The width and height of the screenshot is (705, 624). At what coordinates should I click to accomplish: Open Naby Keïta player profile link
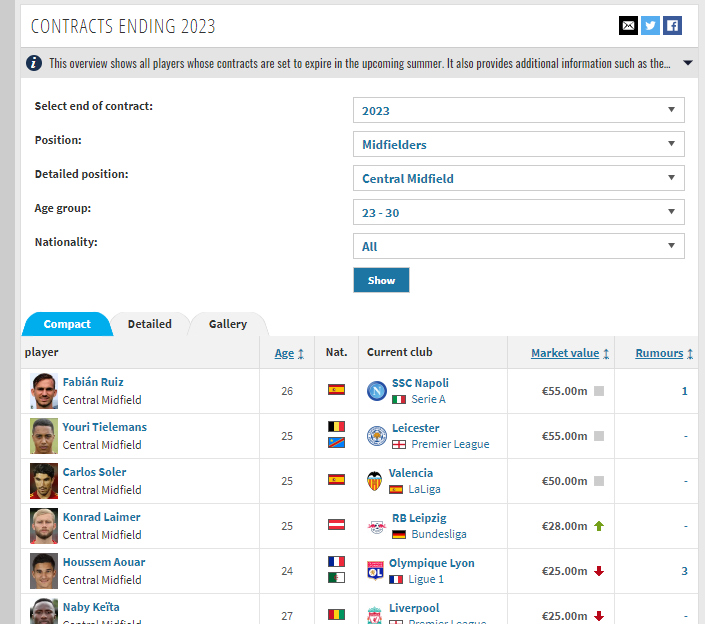(x=91, y=607)
